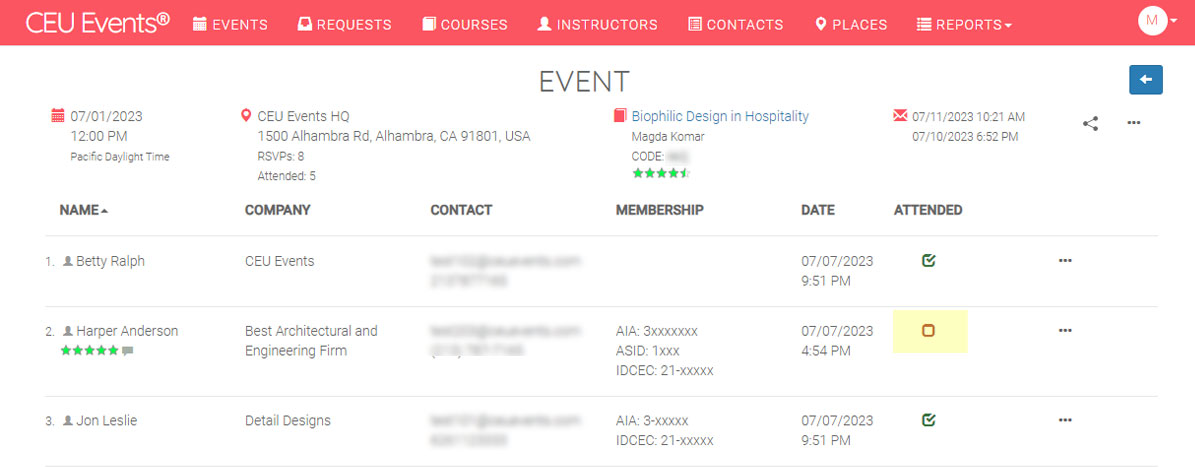1195x467 pixels.
Task: Click Best Architectural and Engineering Firm
Action: 311,341
